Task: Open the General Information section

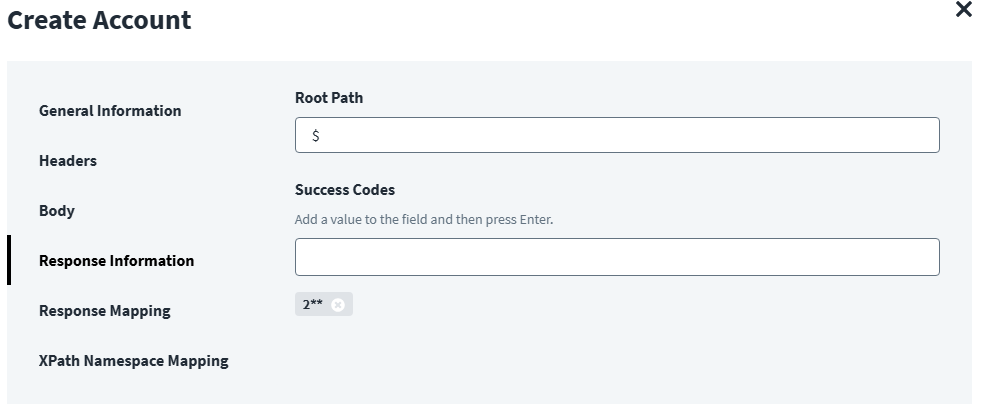Action: (110, 111)
